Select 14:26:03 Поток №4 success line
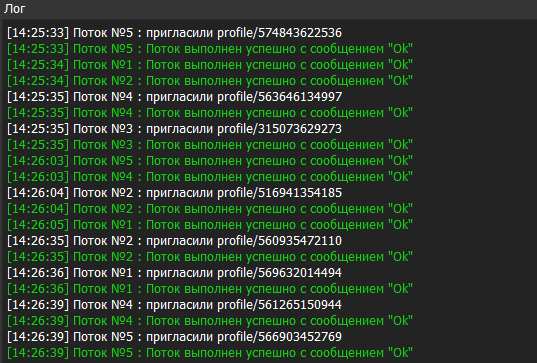537x363 pixels. tap(210, 177)
